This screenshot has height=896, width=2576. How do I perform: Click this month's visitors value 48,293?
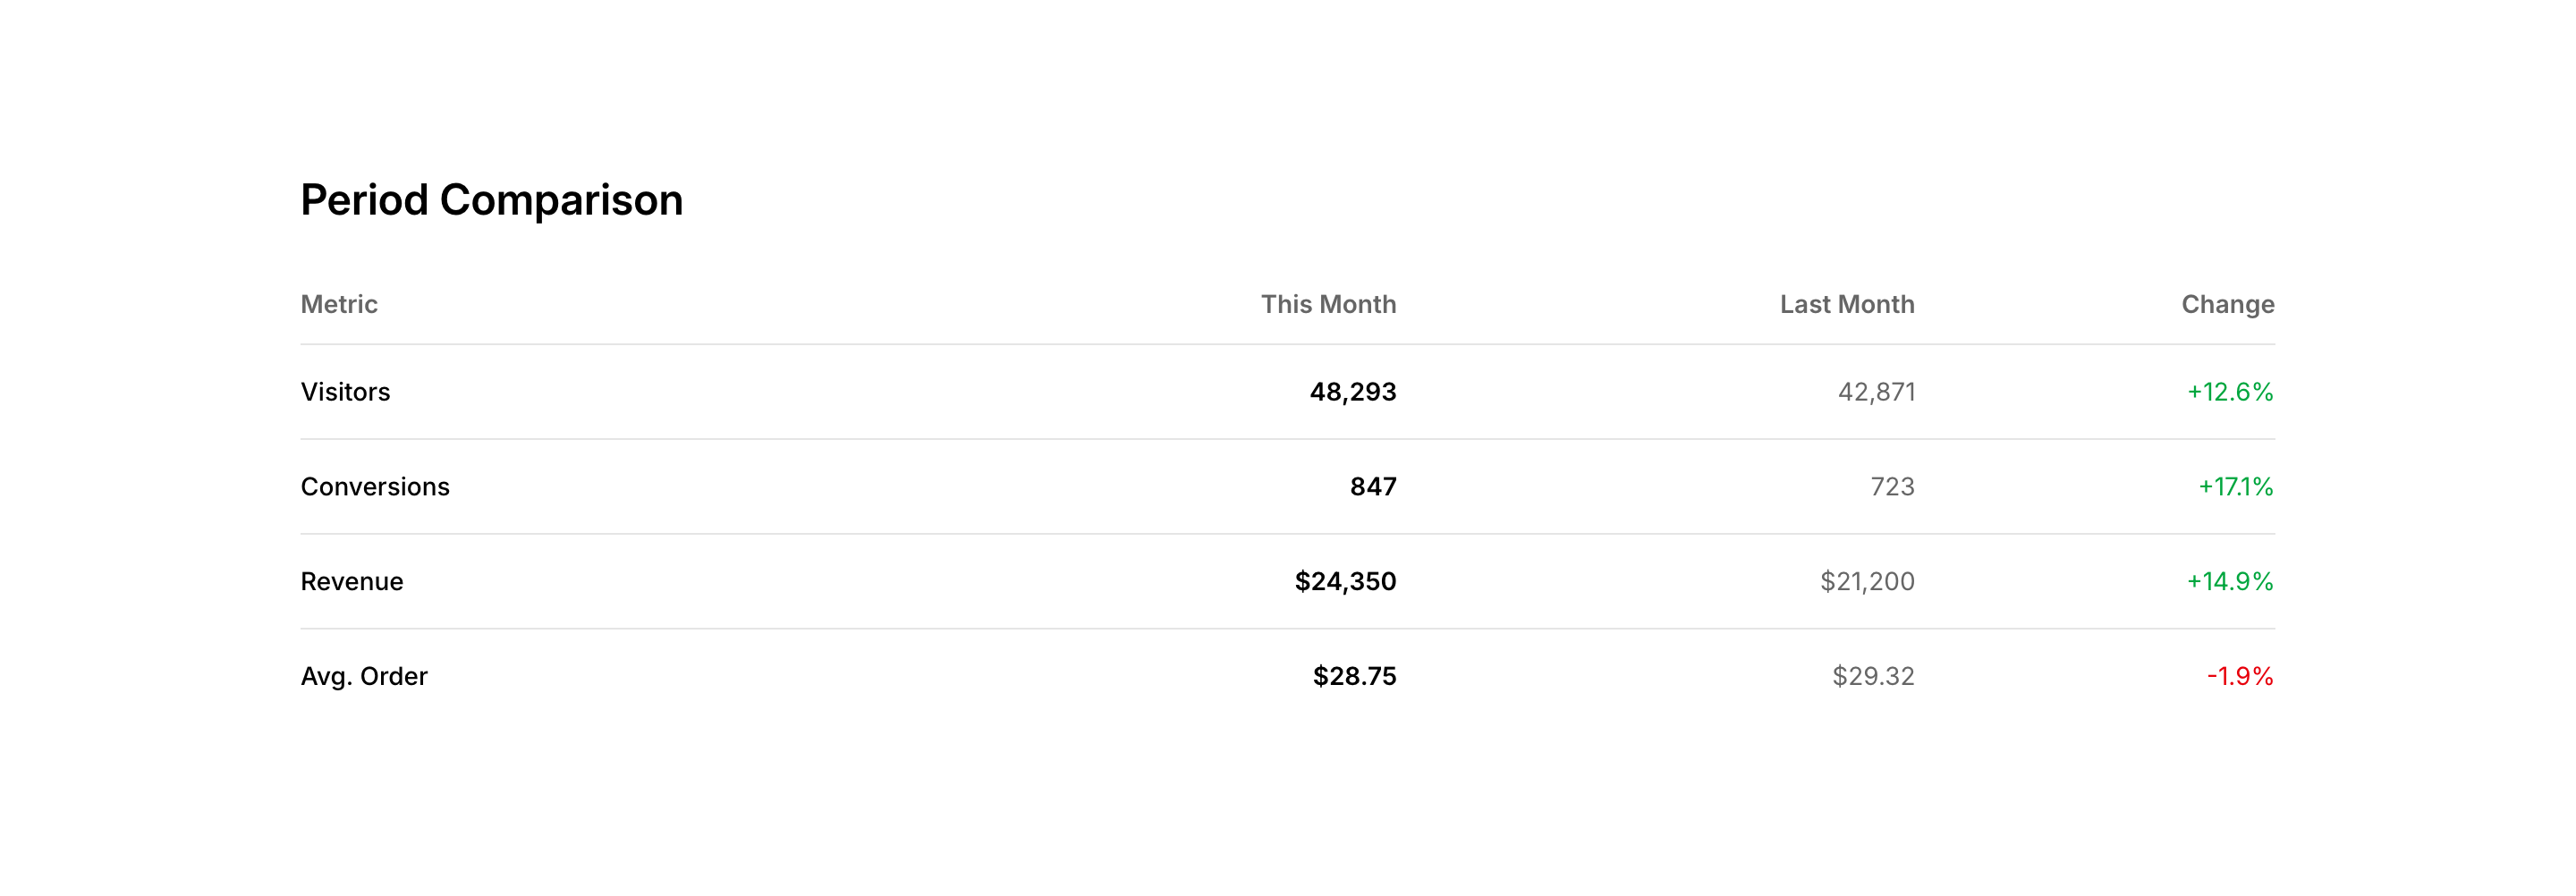click(x=1352, y=392)
